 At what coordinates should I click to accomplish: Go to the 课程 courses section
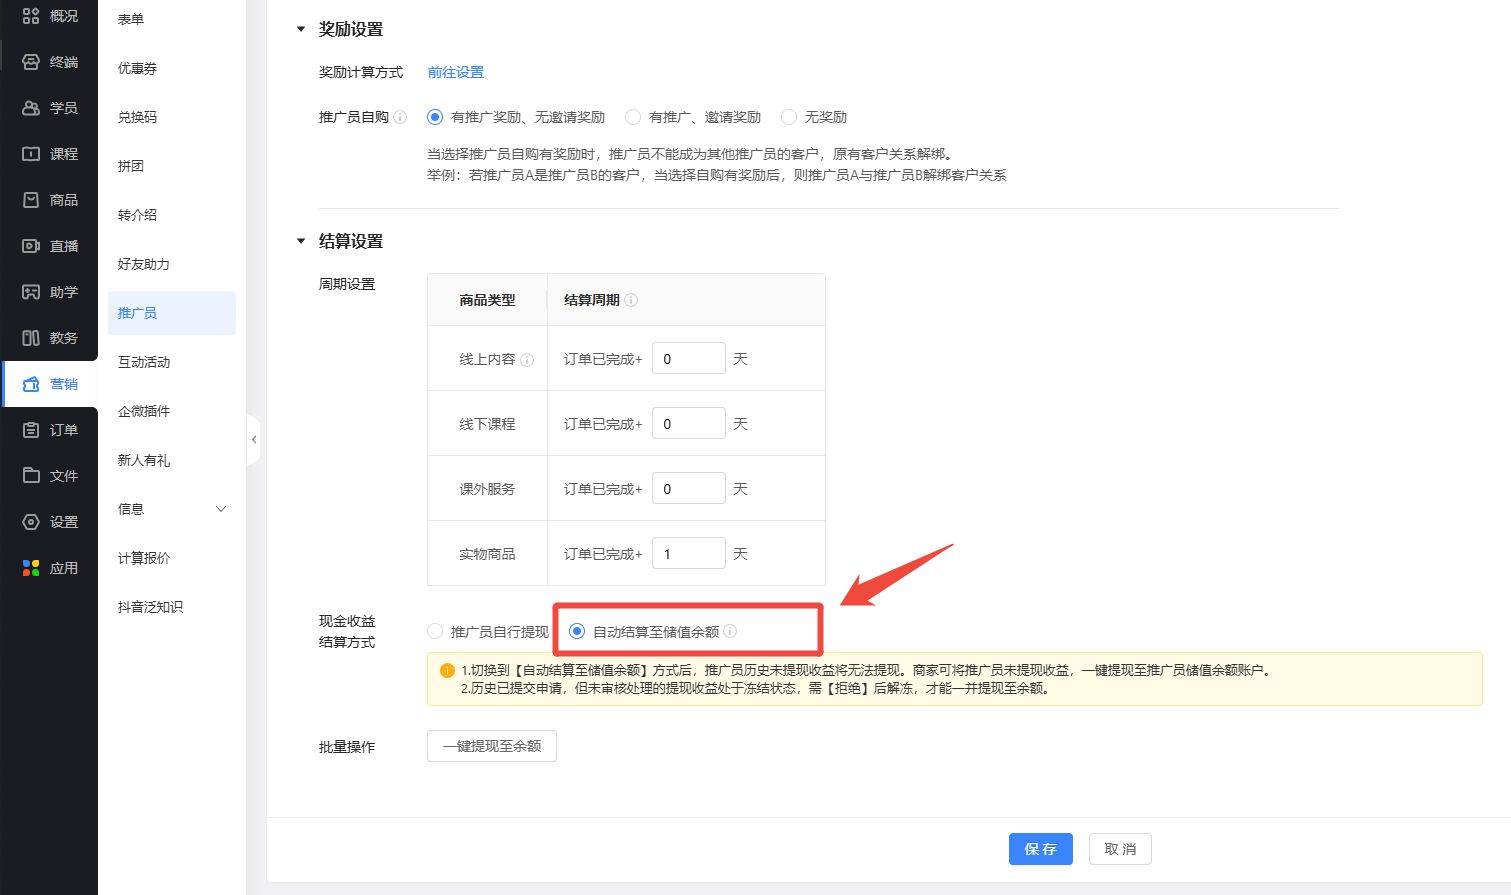pyautogui.click(x=50, y=153)
